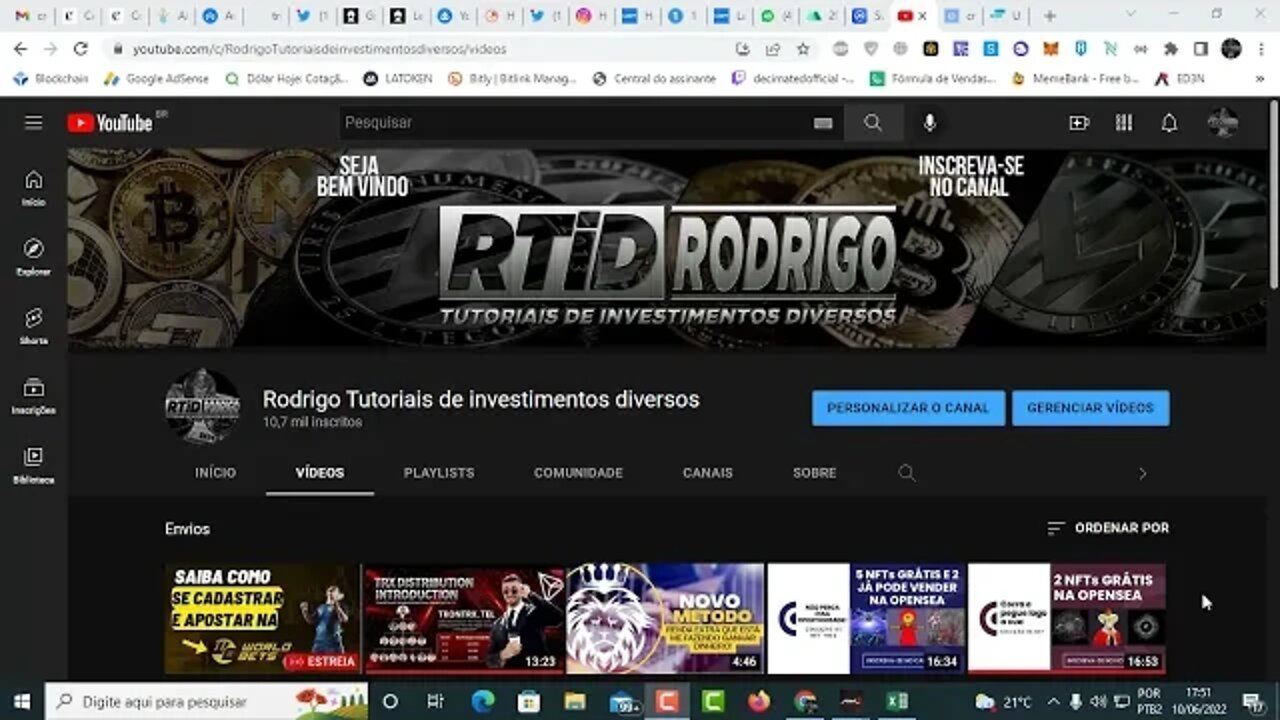The image size is (1280, 720).
Task: Open the Ordenar por sort dropdown
Action: pos(1107,528)
